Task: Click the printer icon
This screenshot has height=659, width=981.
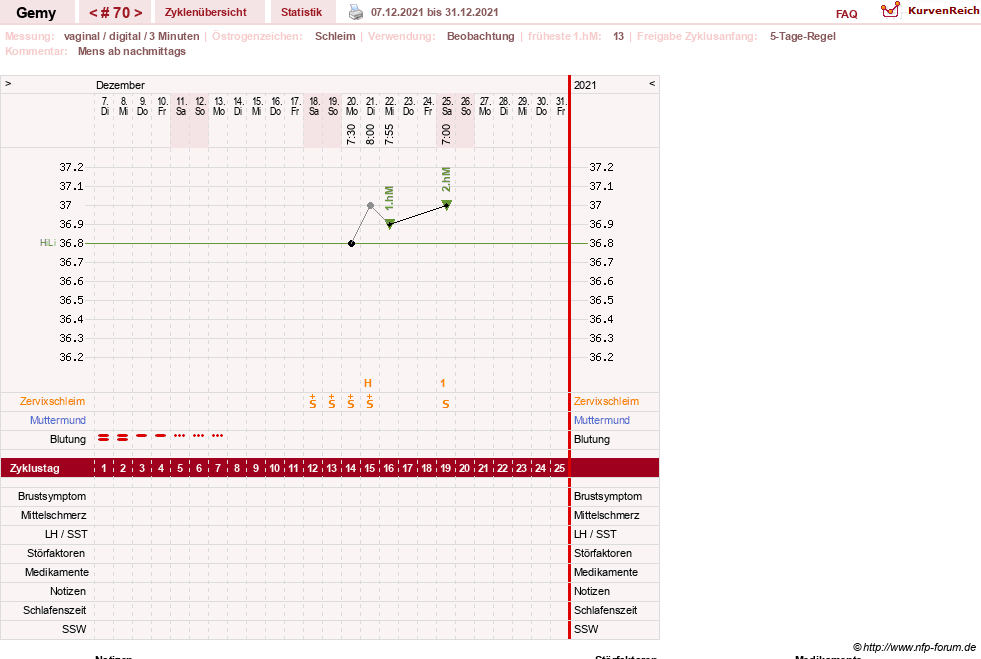Action: pos(355,12)
